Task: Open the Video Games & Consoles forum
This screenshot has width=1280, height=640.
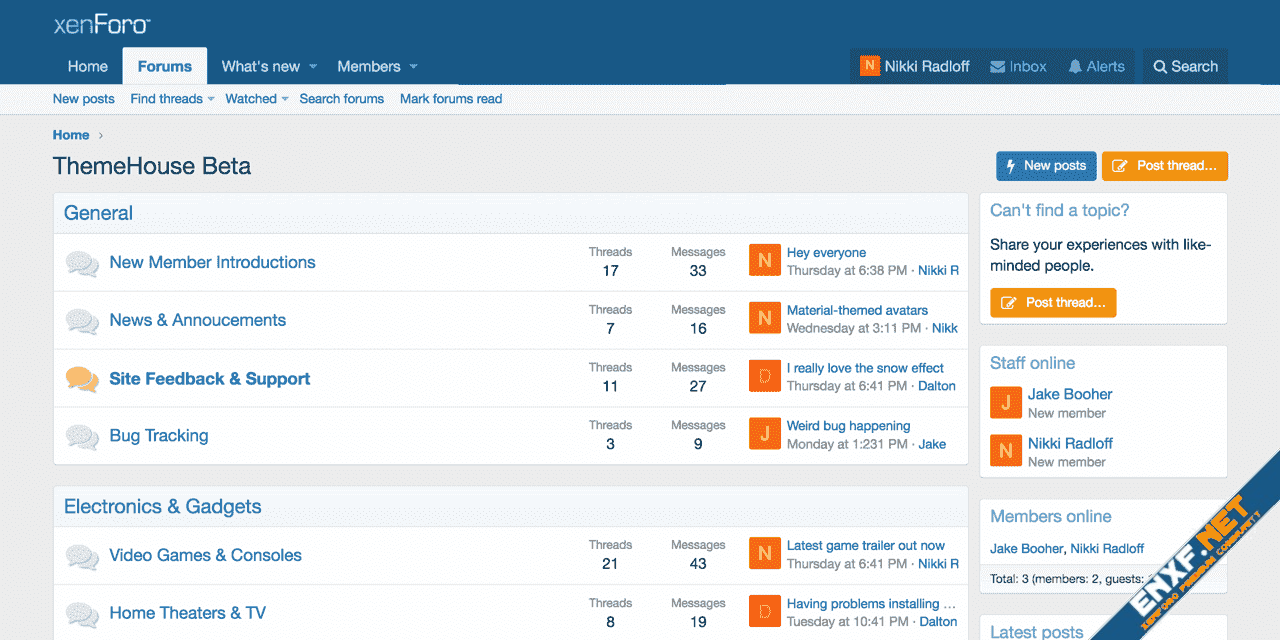Action: pos(205,555)
